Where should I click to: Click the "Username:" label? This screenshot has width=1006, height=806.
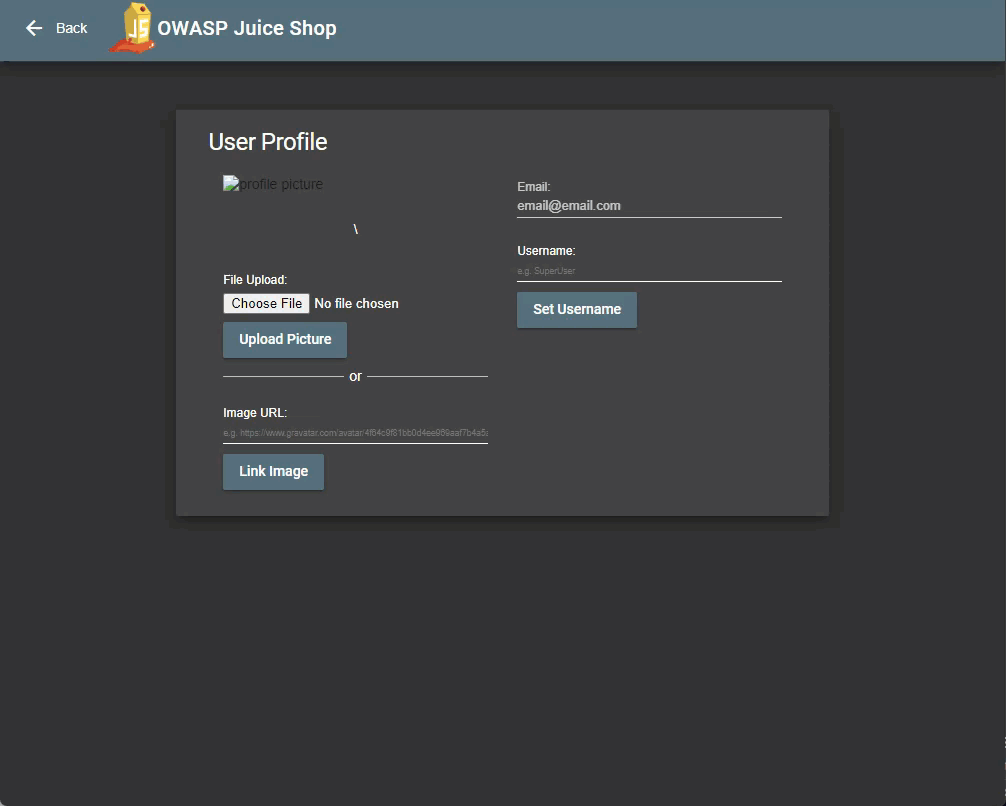(546, 251)
